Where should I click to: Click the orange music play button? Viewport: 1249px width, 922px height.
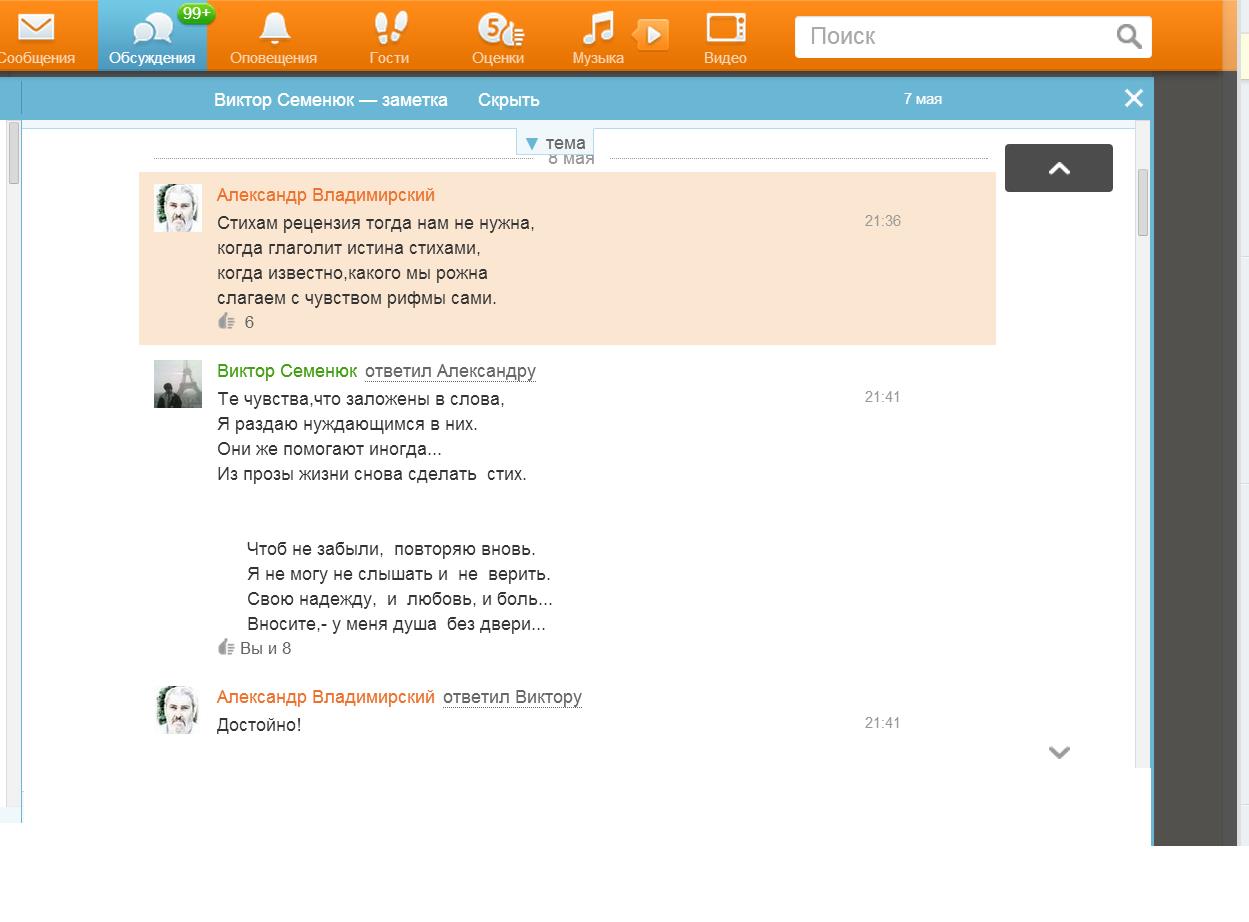pos(651,35)
